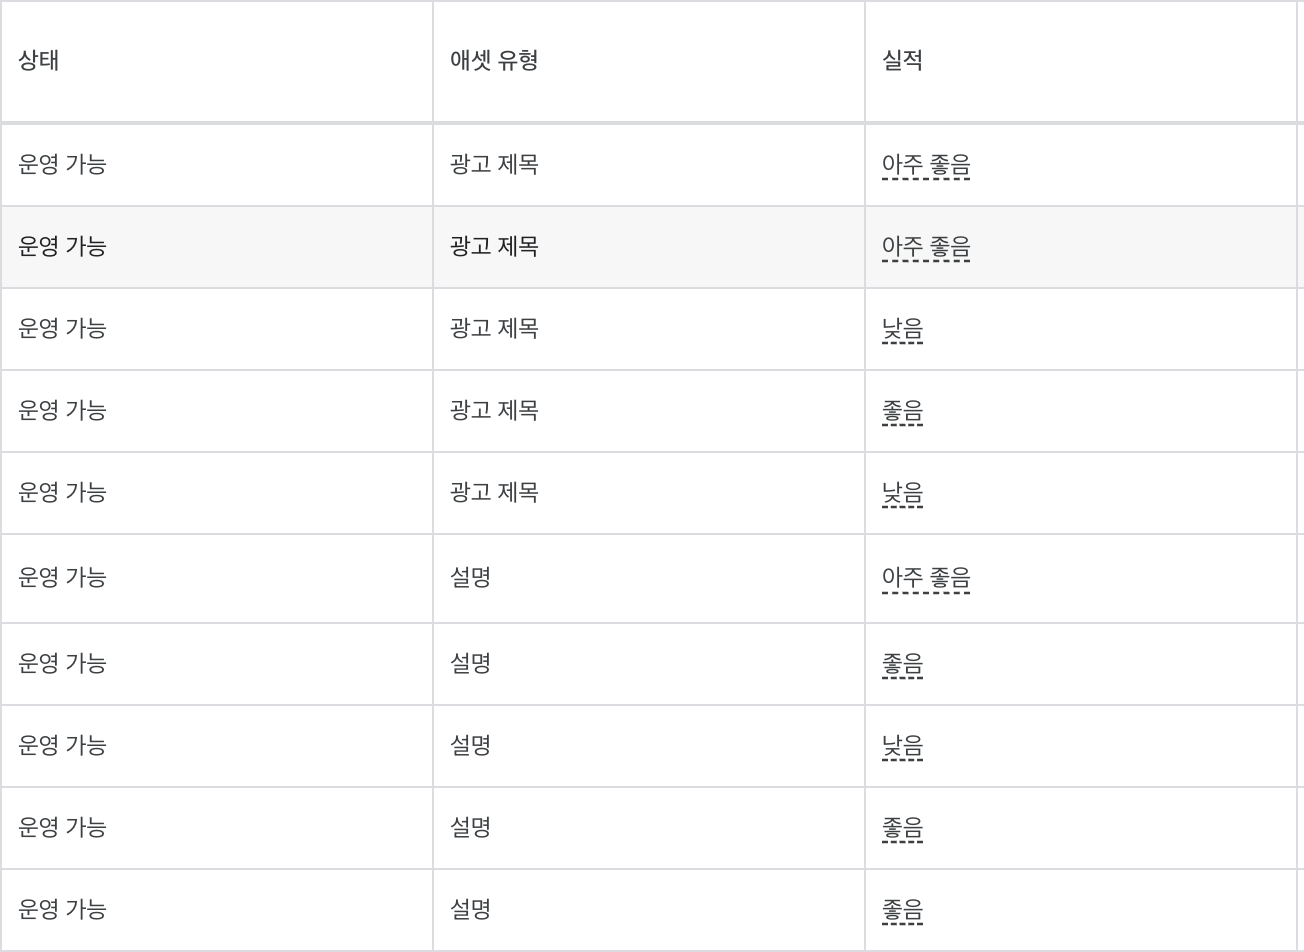The height and width of the screenshot is (952, 1304).
Task: Open the first 좋음 rating among 설명 rows
Action: coord(902,664)
